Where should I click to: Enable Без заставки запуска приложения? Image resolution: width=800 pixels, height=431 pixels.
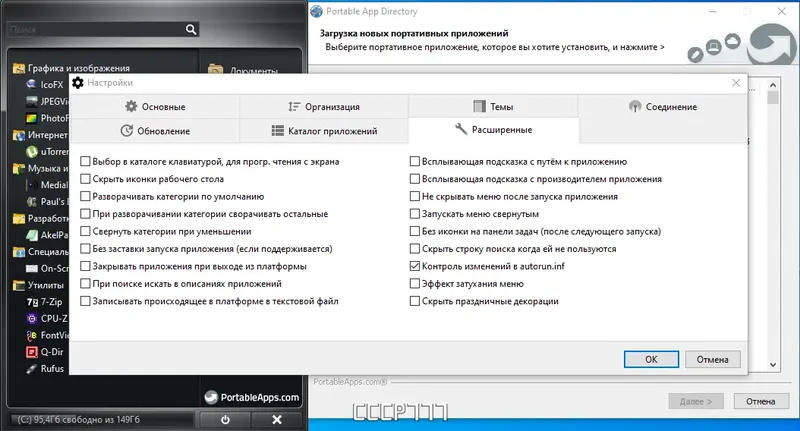coord(85,249)
